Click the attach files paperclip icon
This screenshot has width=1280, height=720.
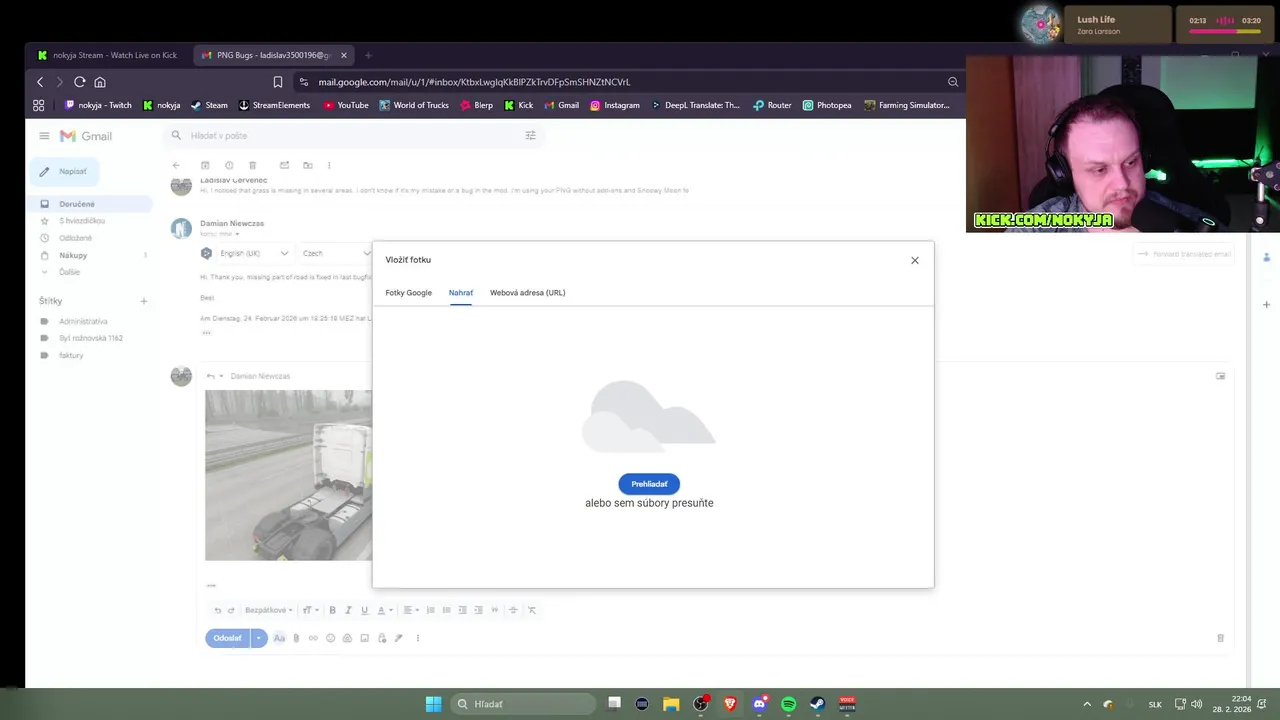coord(296,638)
